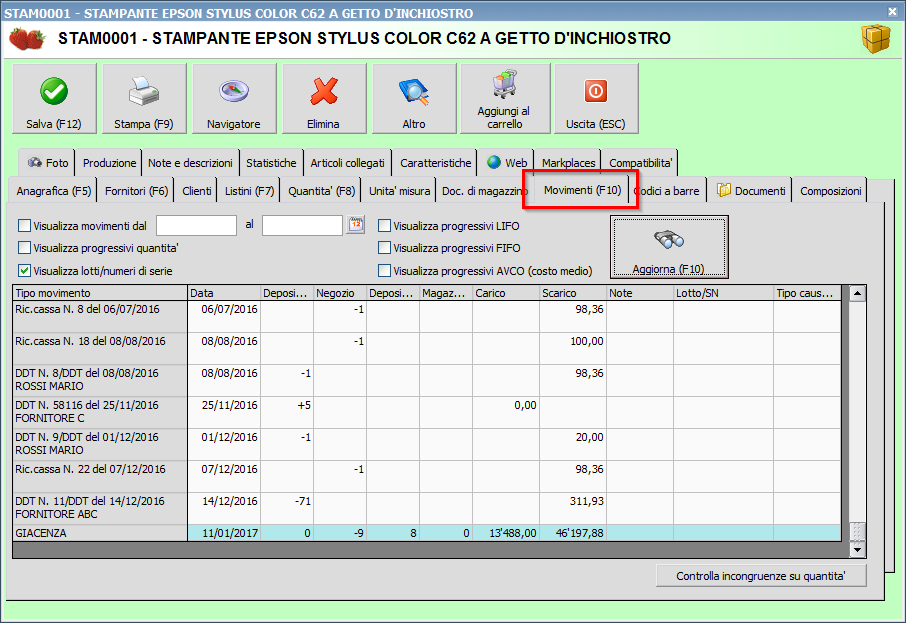
Task: Click the Negozio column header
Action: coord(340,293)
